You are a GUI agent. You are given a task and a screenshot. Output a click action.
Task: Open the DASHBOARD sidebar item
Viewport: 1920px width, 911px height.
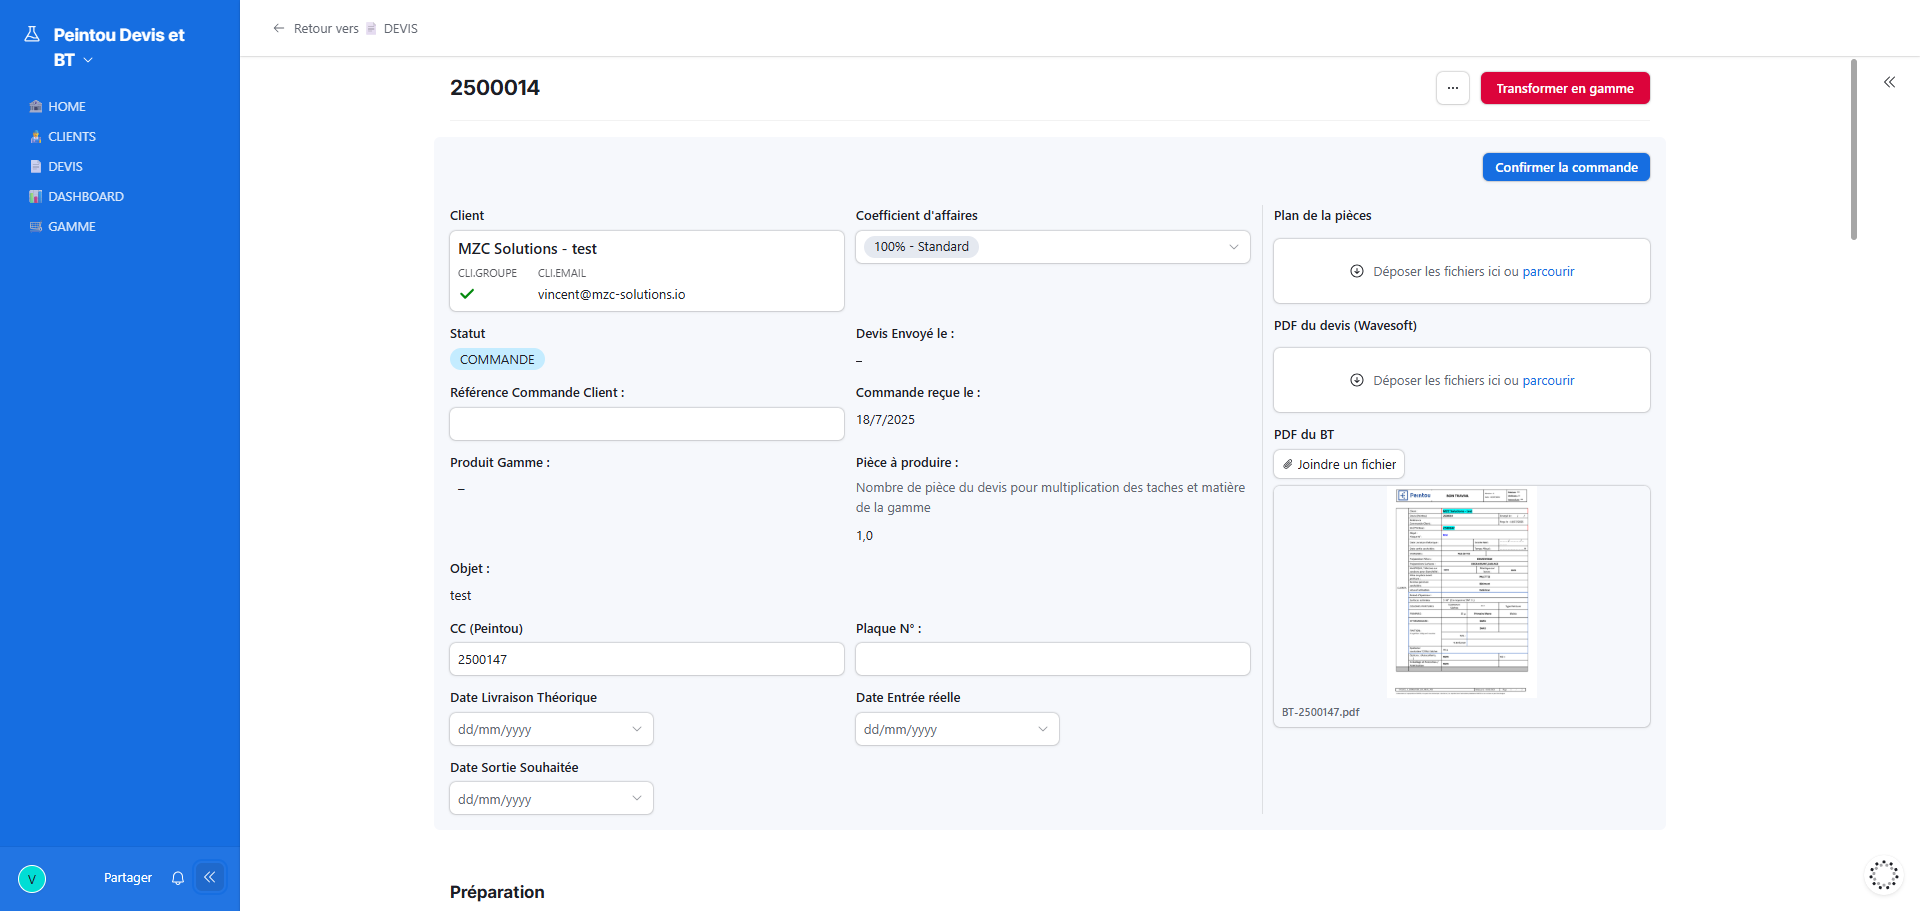point(86,197)
